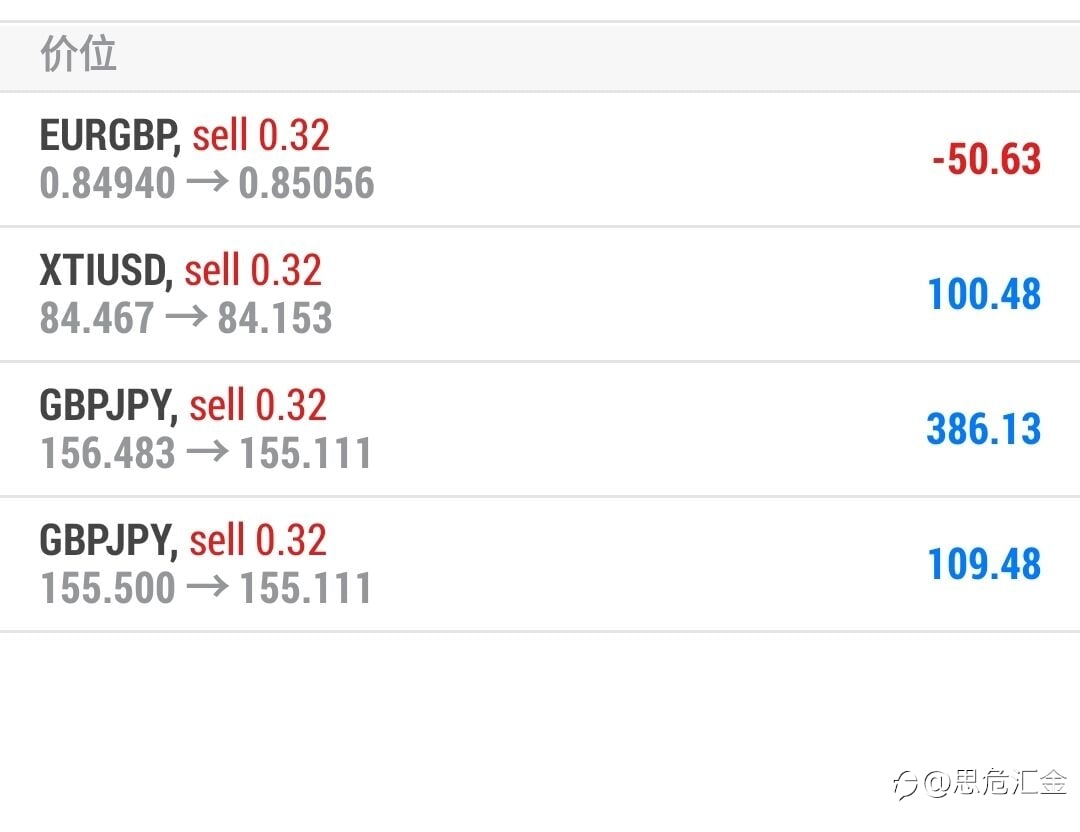Open the GBPJPY position opened at 156.483
Screen dimensions: 1080x832
pyautogui.click(x=540, y=429)
